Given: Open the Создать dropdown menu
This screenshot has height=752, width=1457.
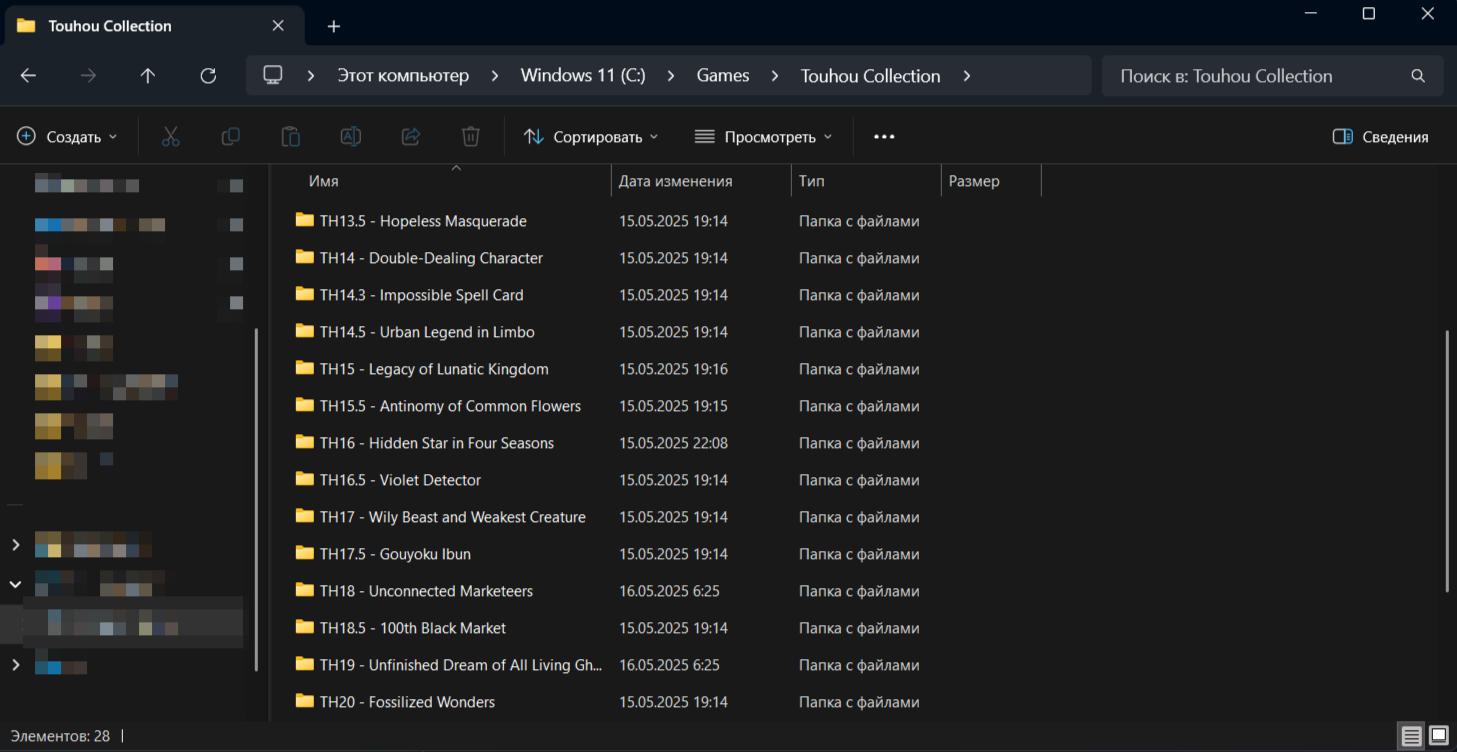Looking at the screenshot, I should [x=67, y=137].
